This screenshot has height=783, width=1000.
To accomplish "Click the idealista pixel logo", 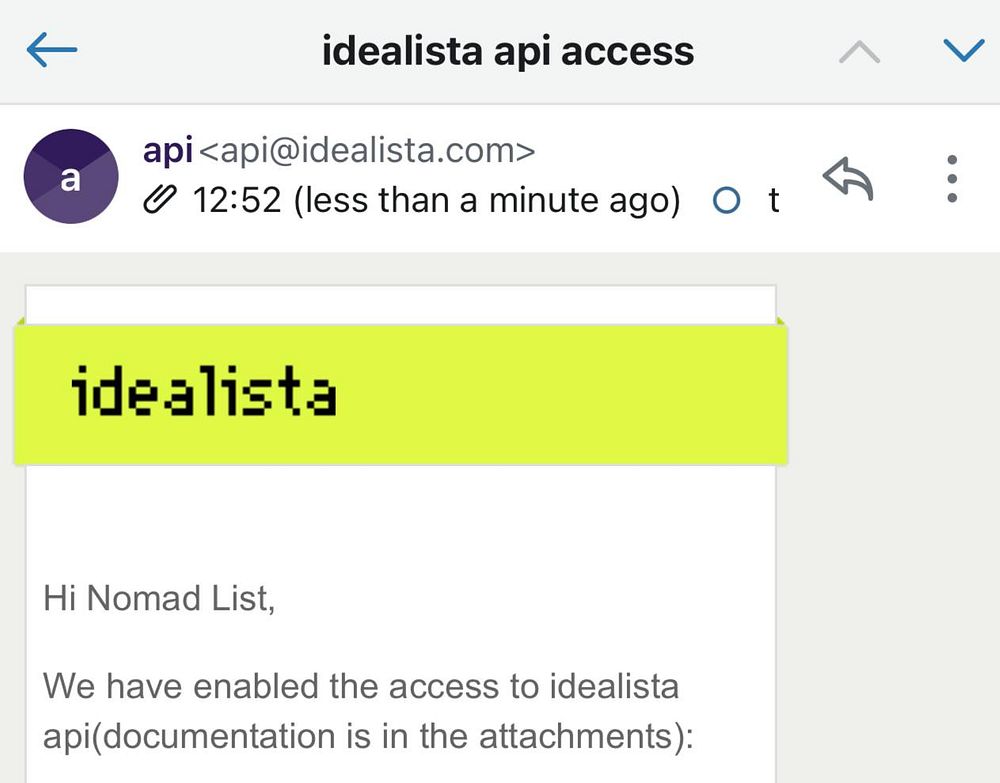I will (x=204, y=392).
